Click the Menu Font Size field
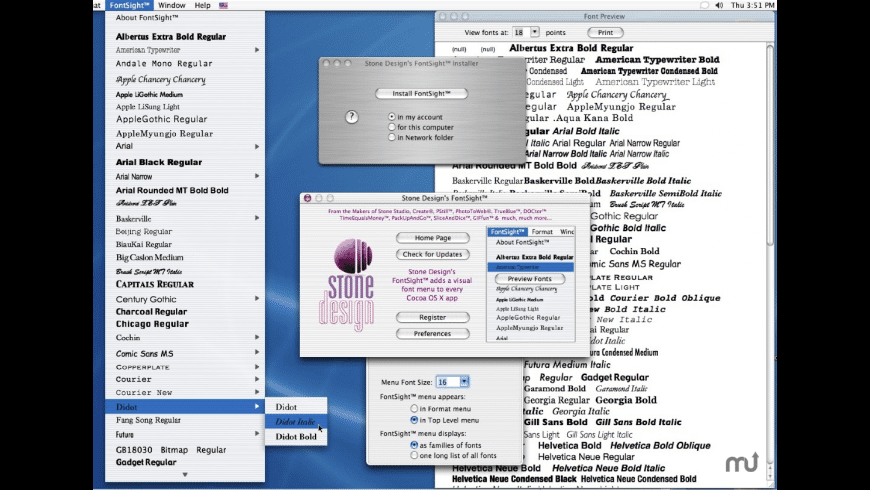The width and height of the screenshot is (870, 490). click(x=448, y=382)
